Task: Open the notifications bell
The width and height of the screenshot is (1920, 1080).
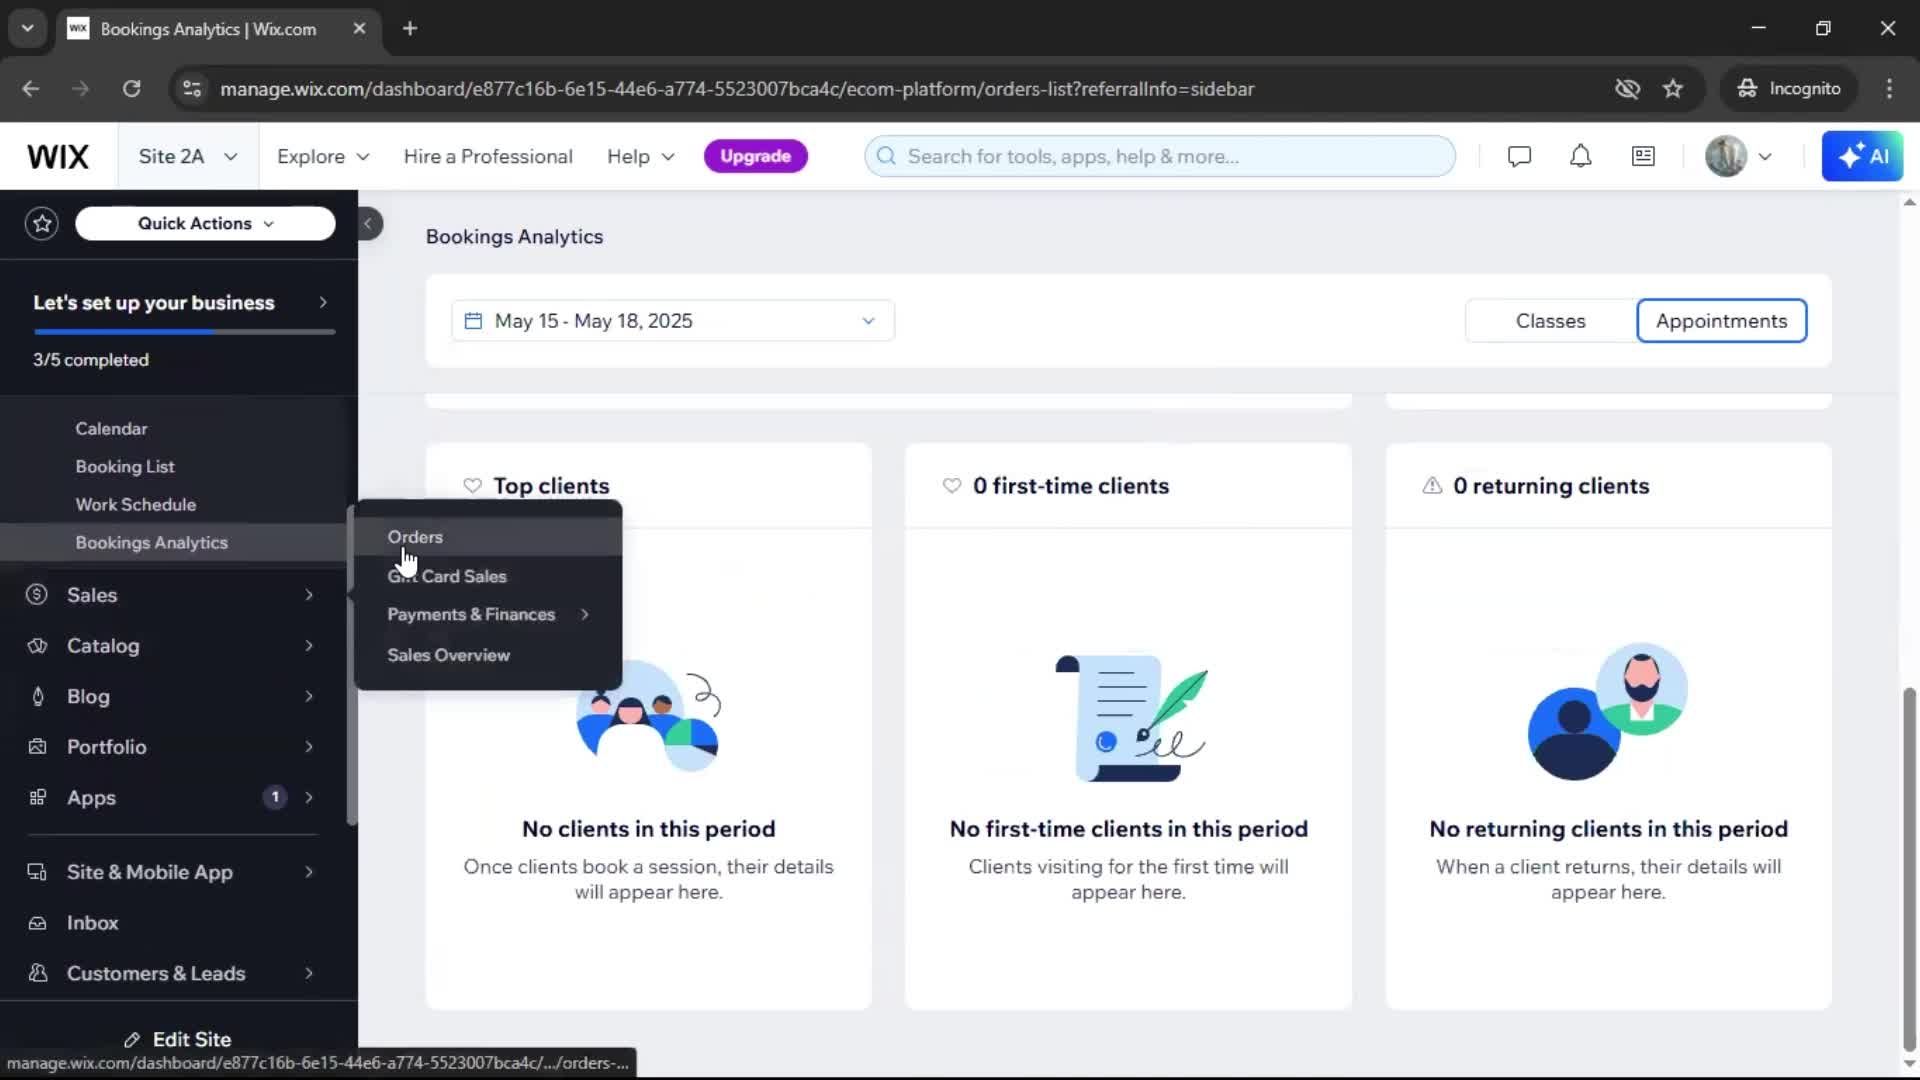Action: 1580,157
